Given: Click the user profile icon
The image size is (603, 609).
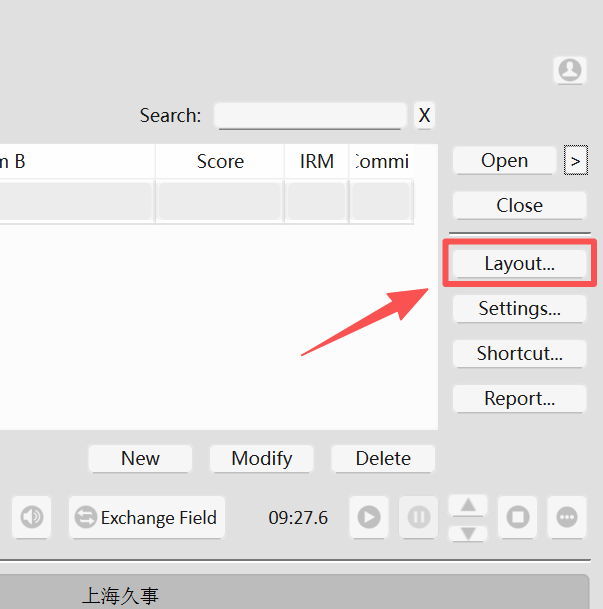Looking at the screenshot, I should coord(569,70).
